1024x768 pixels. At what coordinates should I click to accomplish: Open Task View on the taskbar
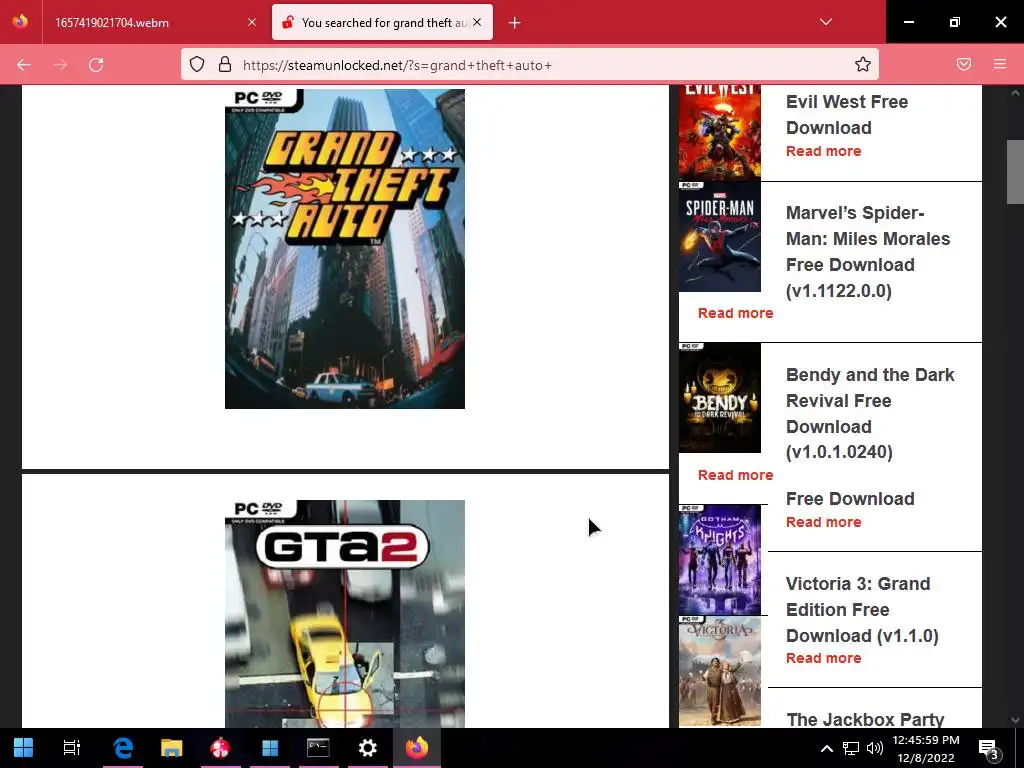(x=72, y=748)
